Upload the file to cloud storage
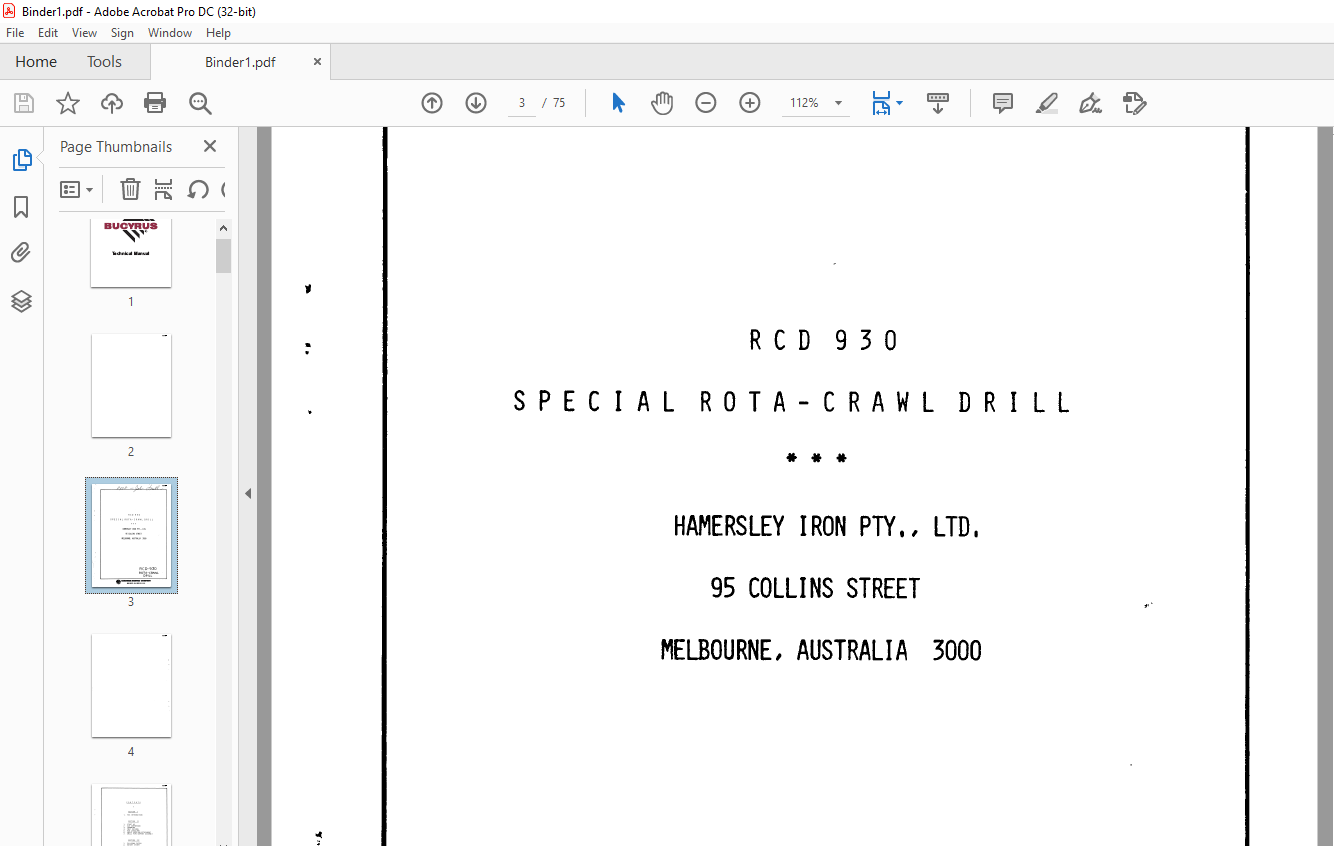Screen dimensions: 1334x846 click(111, 103)
